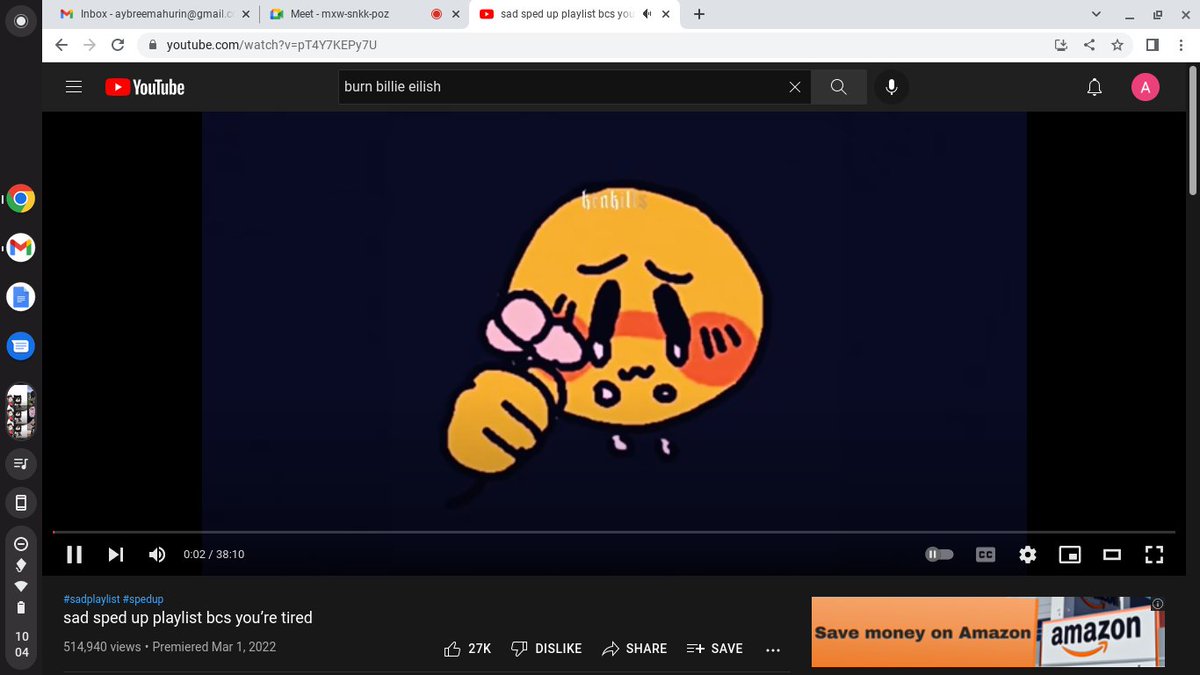
Task: Share this page from address bar
Action: coord(1089,45)
